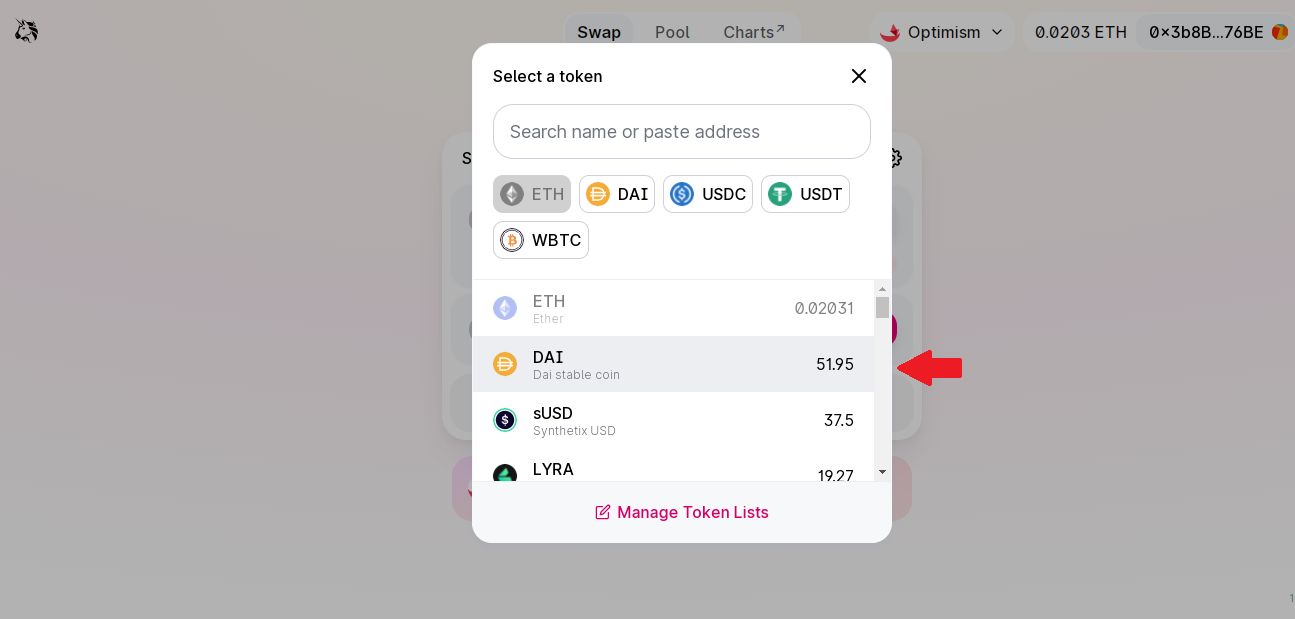Click the ETH icon in token list

coord(505,308)
